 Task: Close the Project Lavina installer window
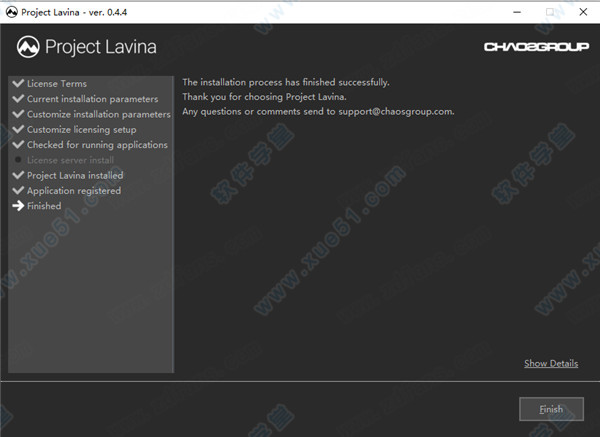pyautogui.click(x=583, y=12)
